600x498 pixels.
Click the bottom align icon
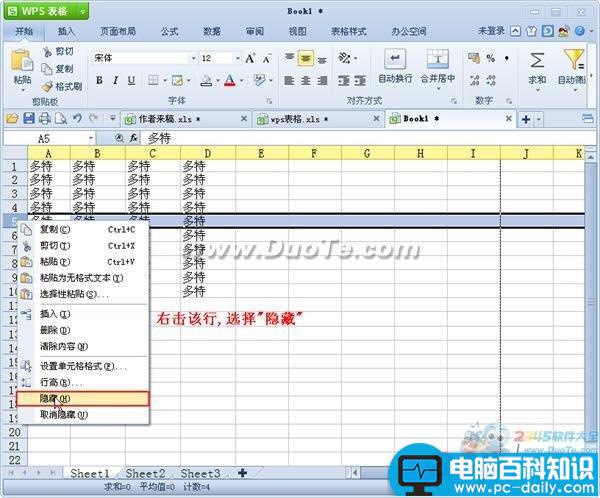pos(323,60)
